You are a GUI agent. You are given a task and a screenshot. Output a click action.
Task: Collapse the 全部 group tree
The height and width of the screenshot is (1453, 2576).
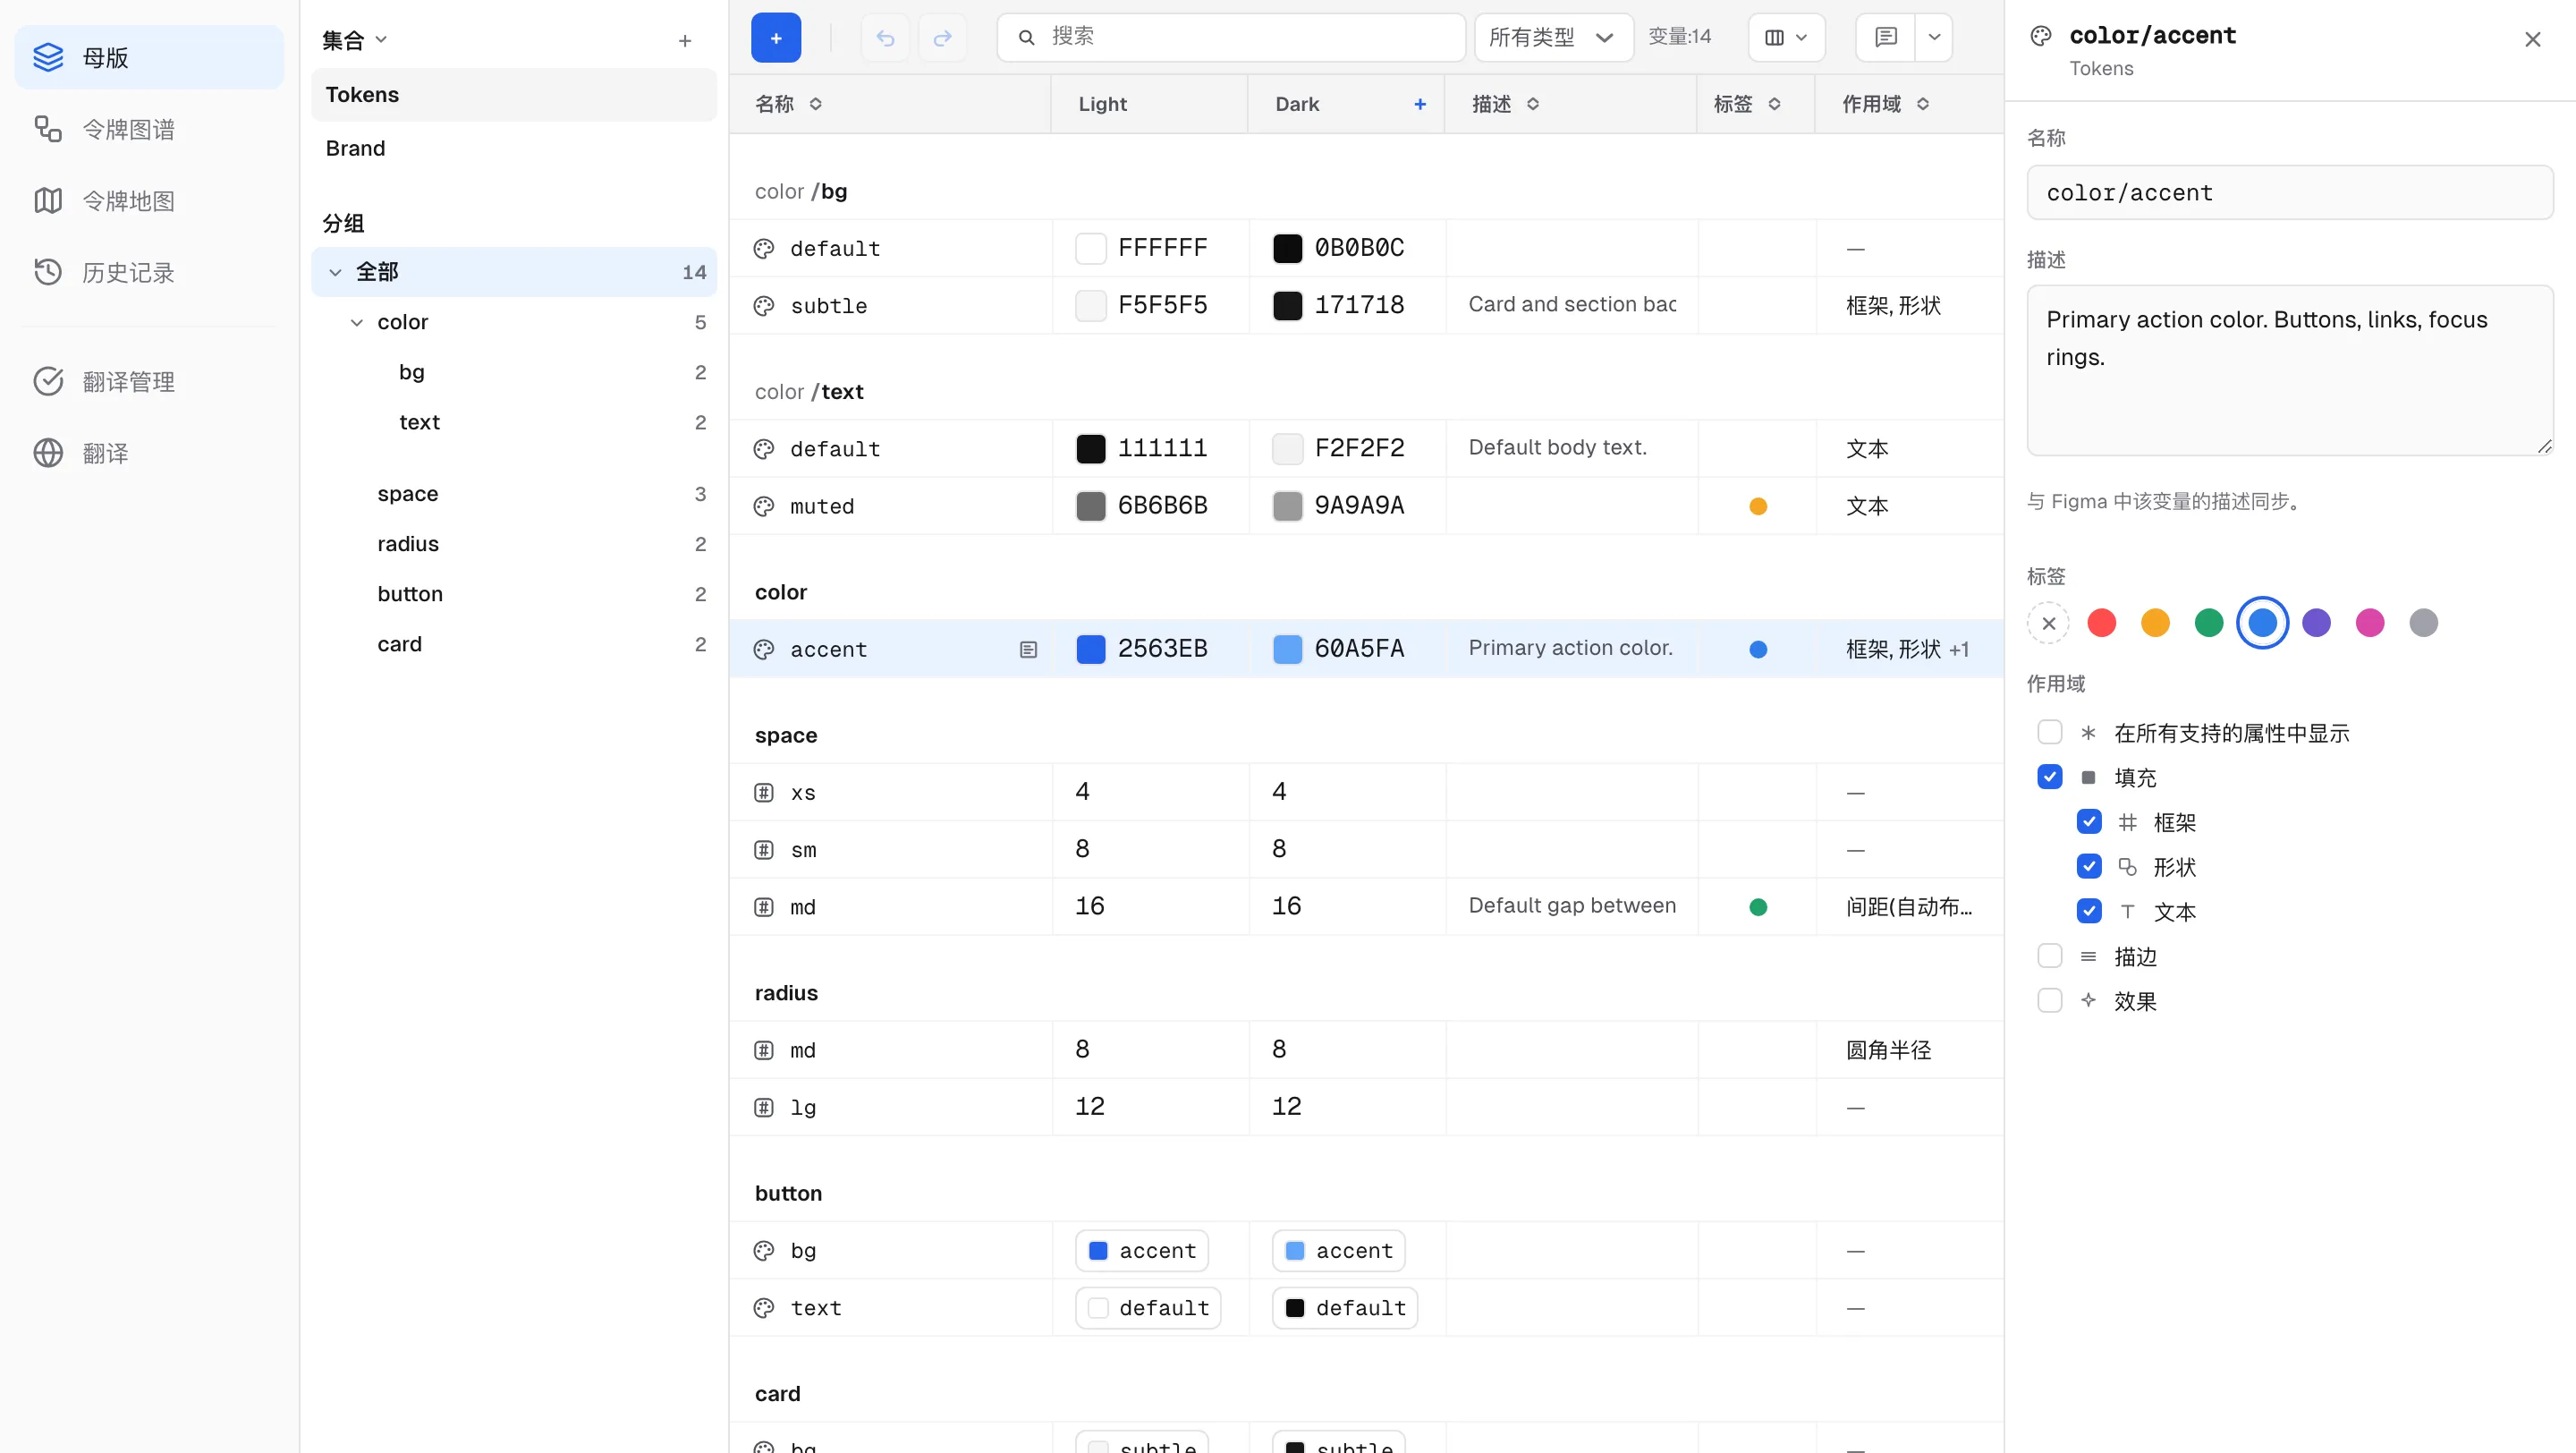click(x=335, y=272)
